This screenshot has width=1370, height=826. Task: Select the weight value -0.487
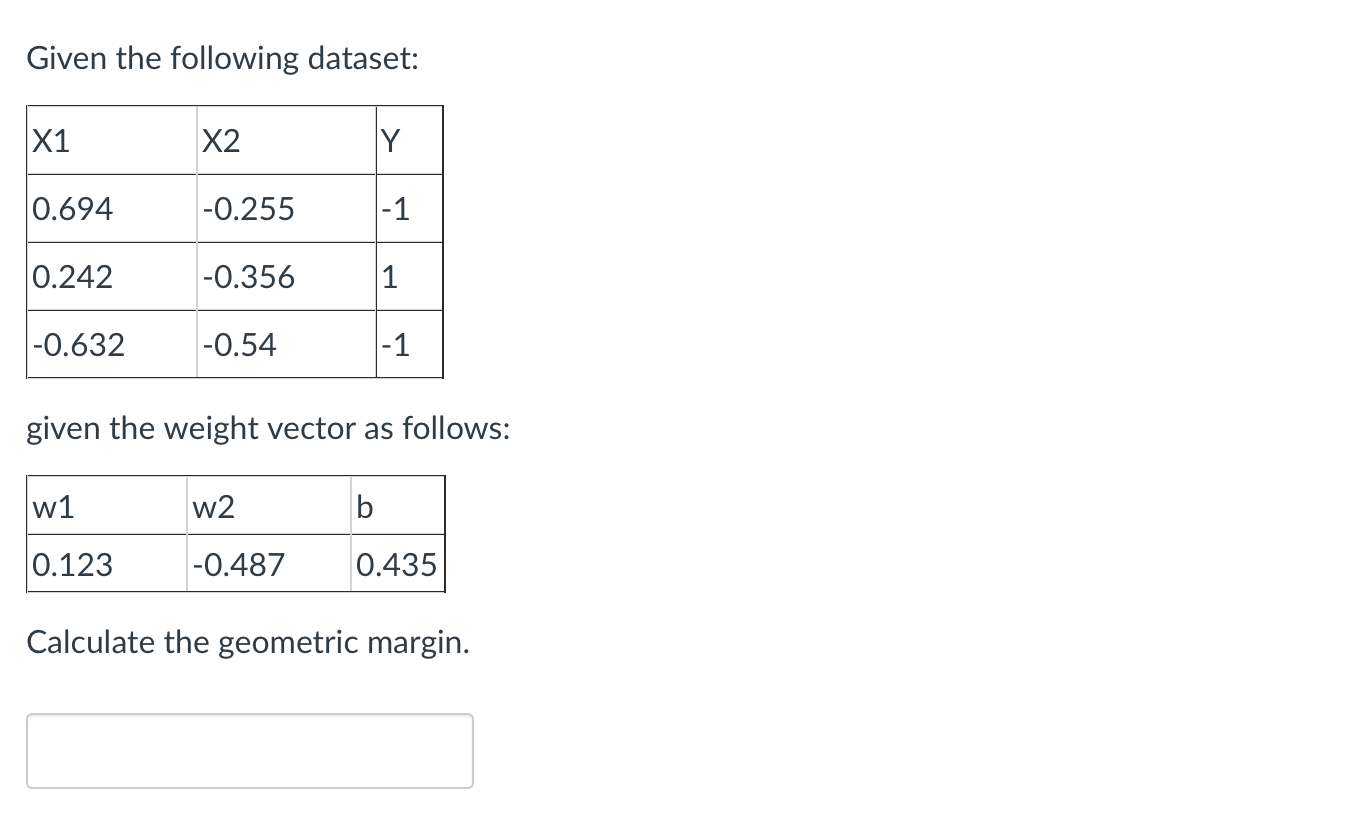pyautogui.click(x=268, y=565)
